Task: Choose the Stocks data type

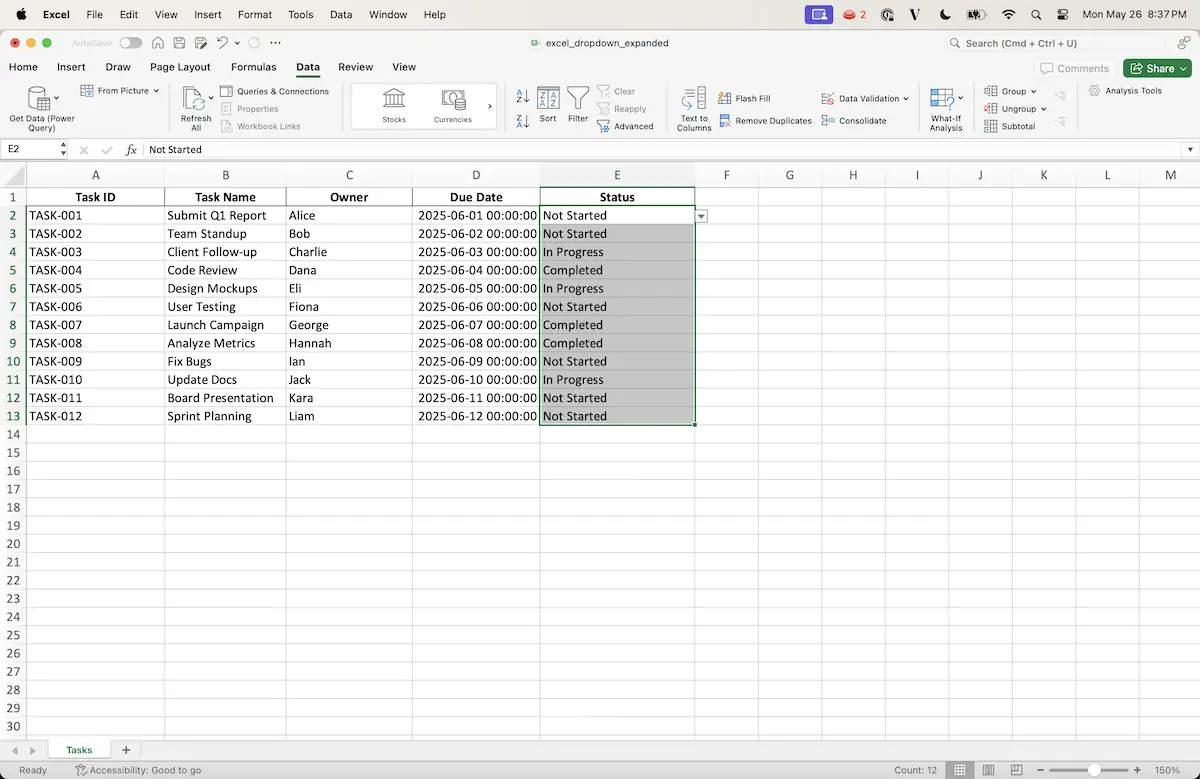Action: 394,105
